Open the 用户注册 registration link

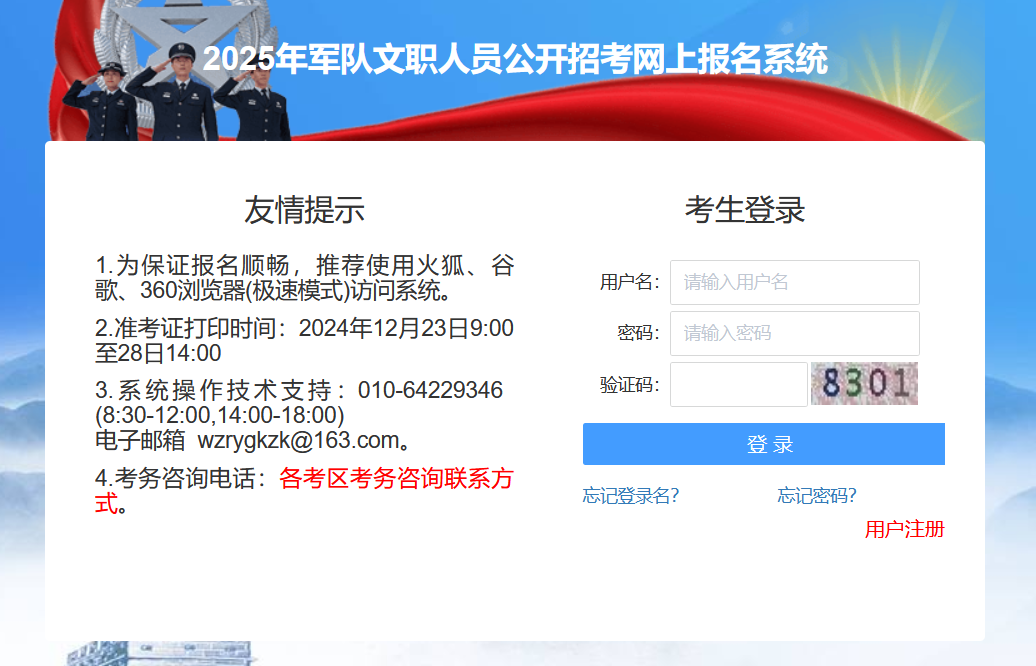pyautogui.click(x=905, y=529)
